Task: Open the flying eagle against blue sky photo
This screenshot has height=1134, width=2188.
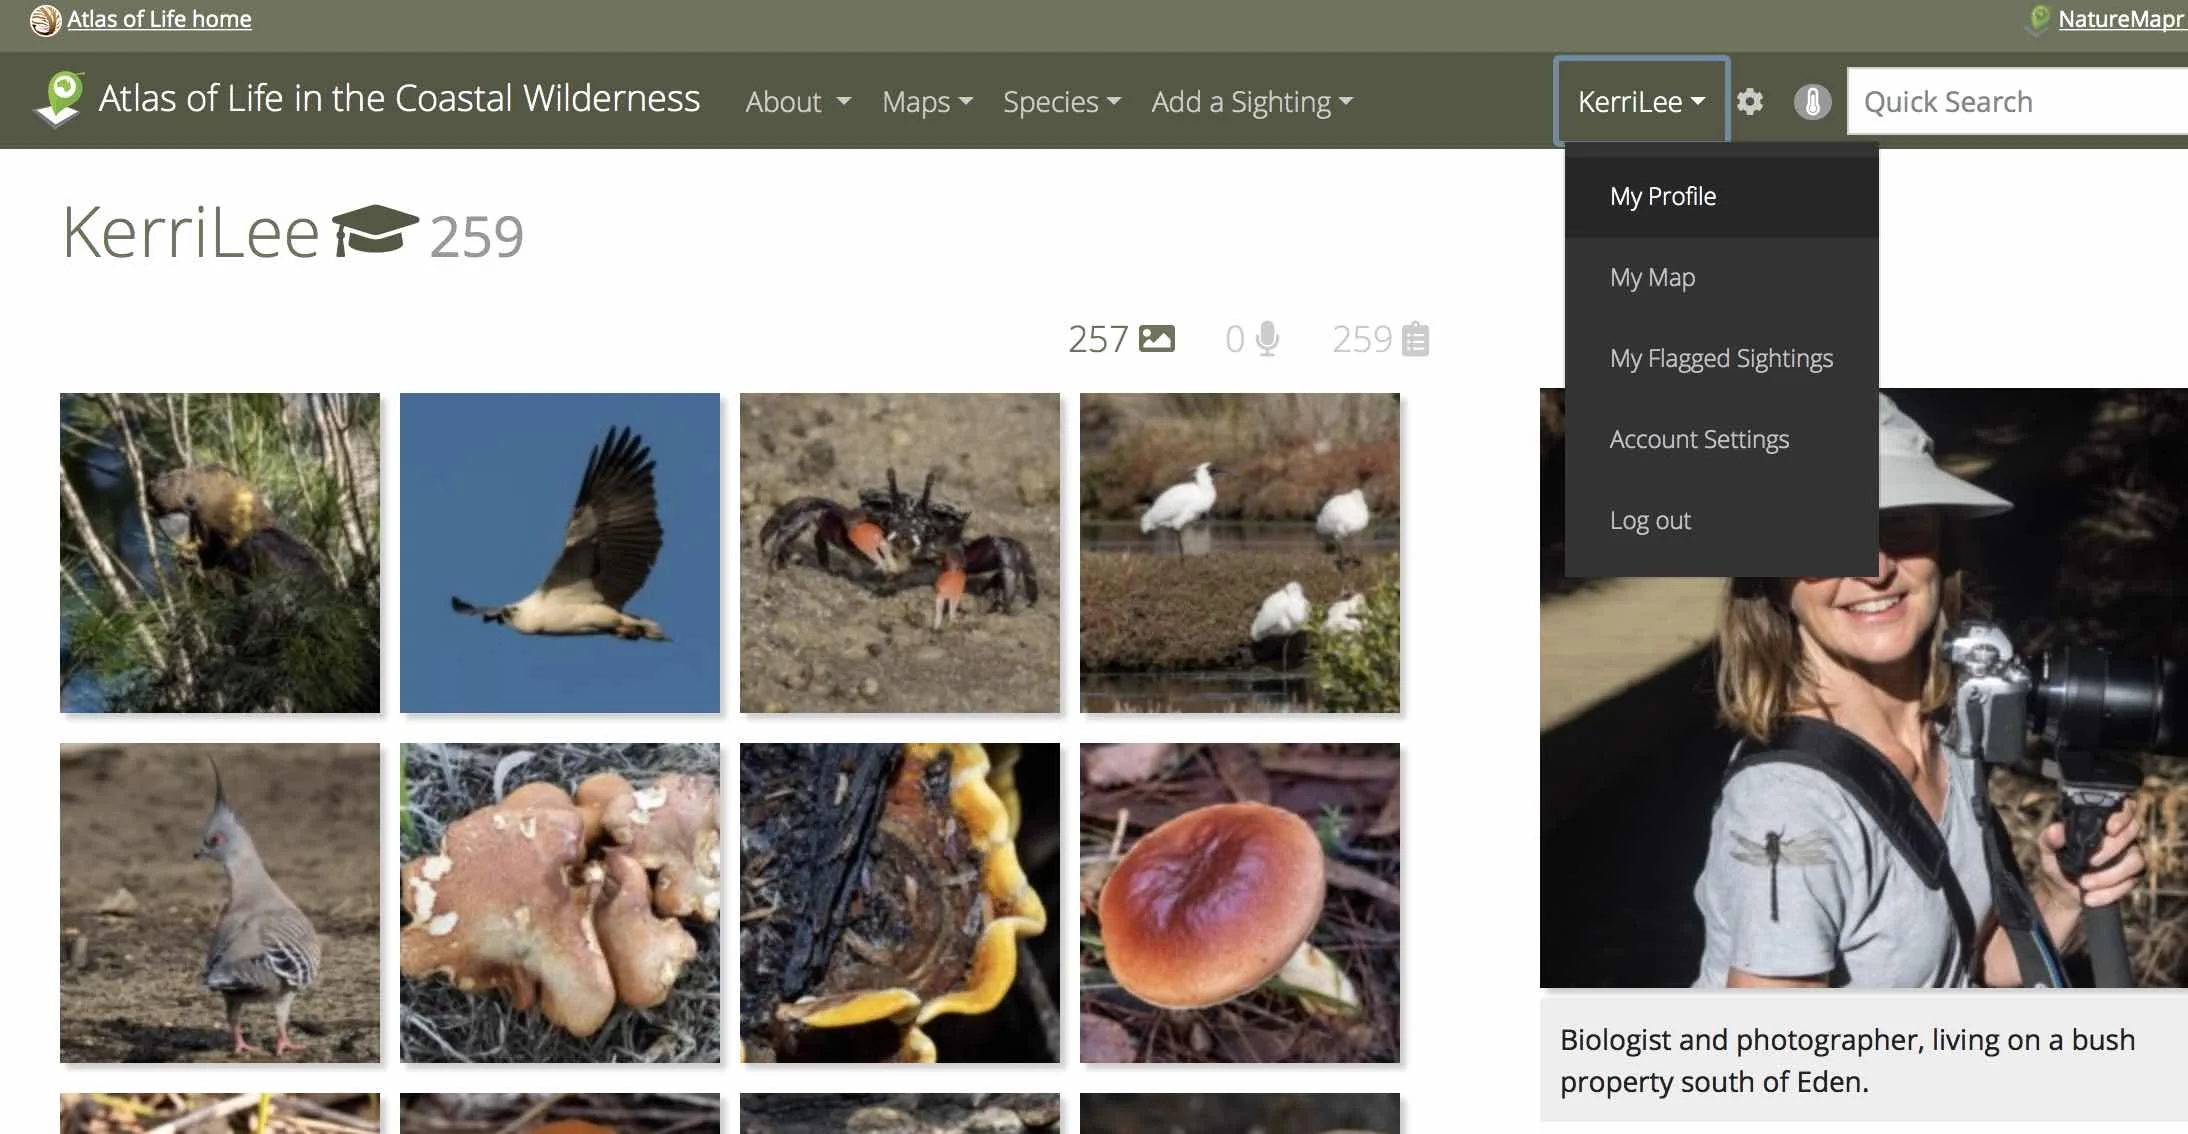Action: tap(560, 553)
